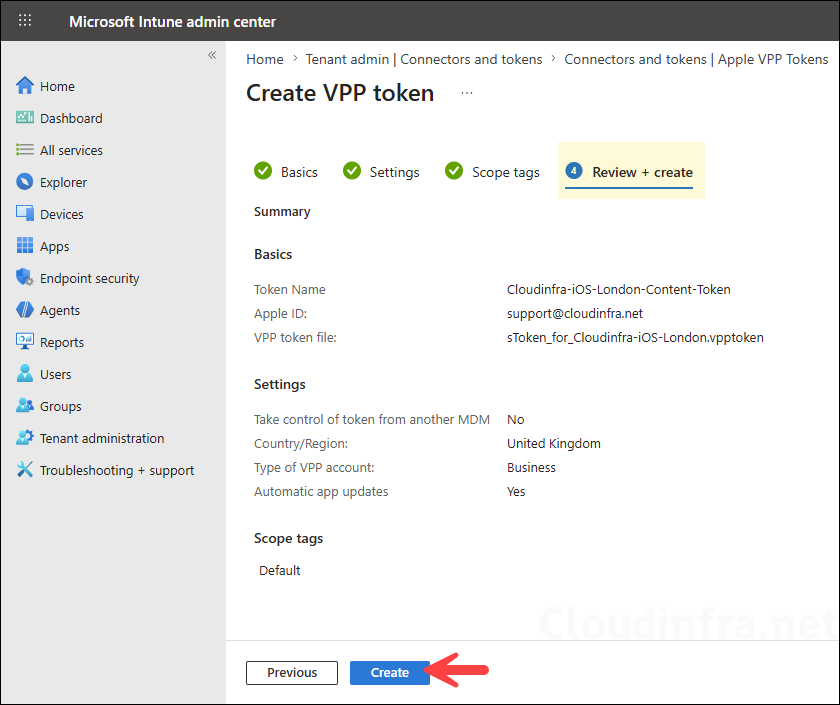Click the Dashboard chart icon
This screenshot has width=840, height=705.
coord(25,117)
